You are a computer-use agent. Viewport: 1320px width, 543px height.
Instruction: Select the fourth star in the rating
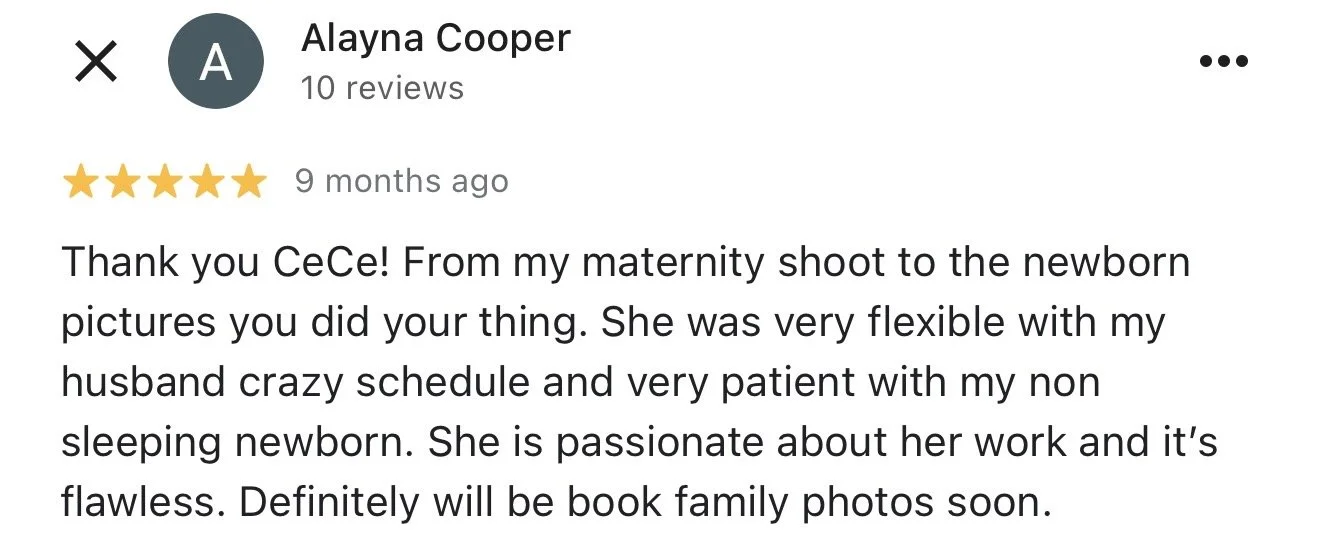pyautogui.click(x=206, y=182)
